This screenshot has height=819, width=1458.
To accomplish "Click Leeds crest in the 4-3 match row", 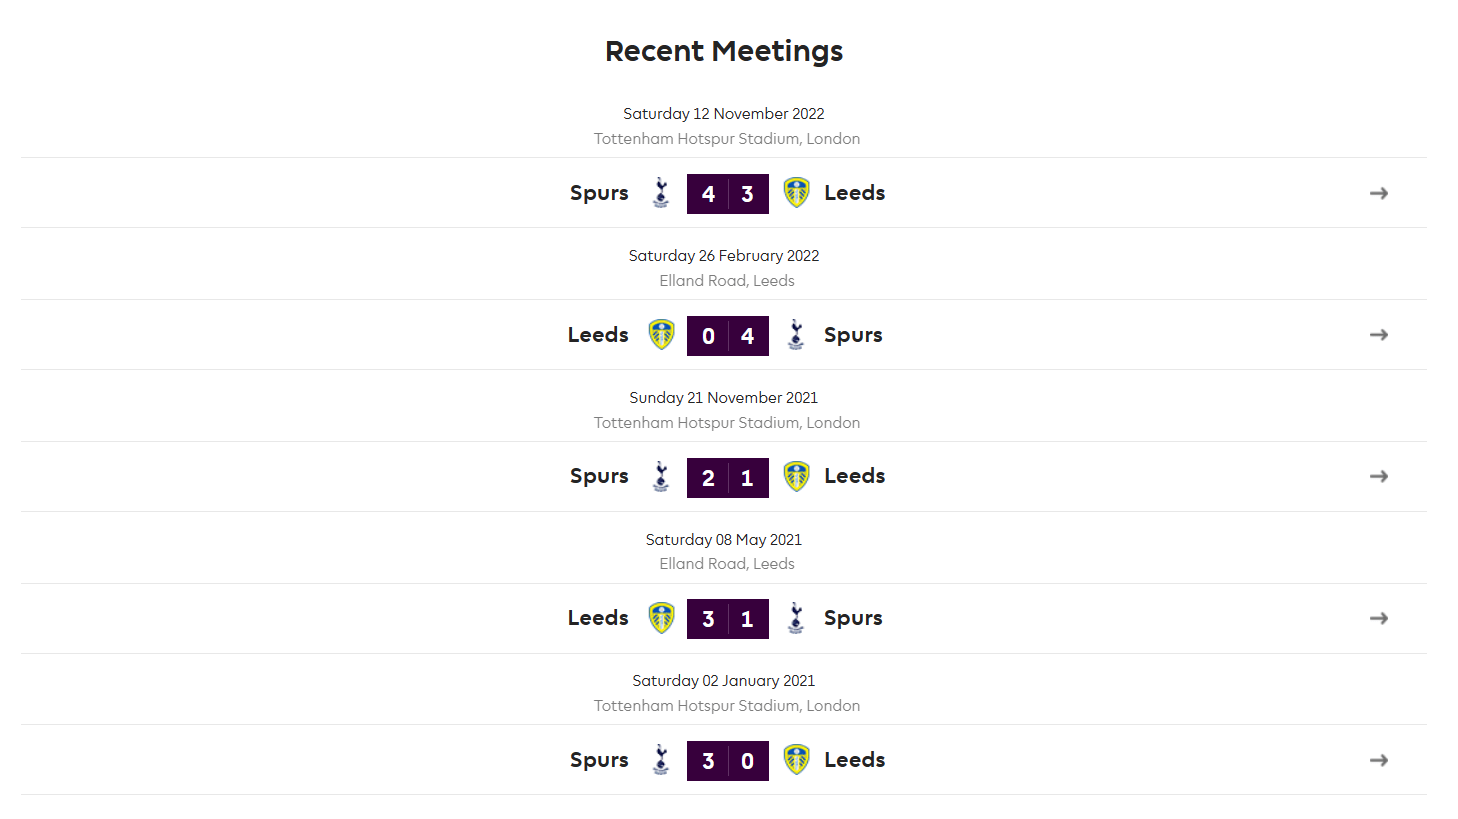I will (796, 192).
